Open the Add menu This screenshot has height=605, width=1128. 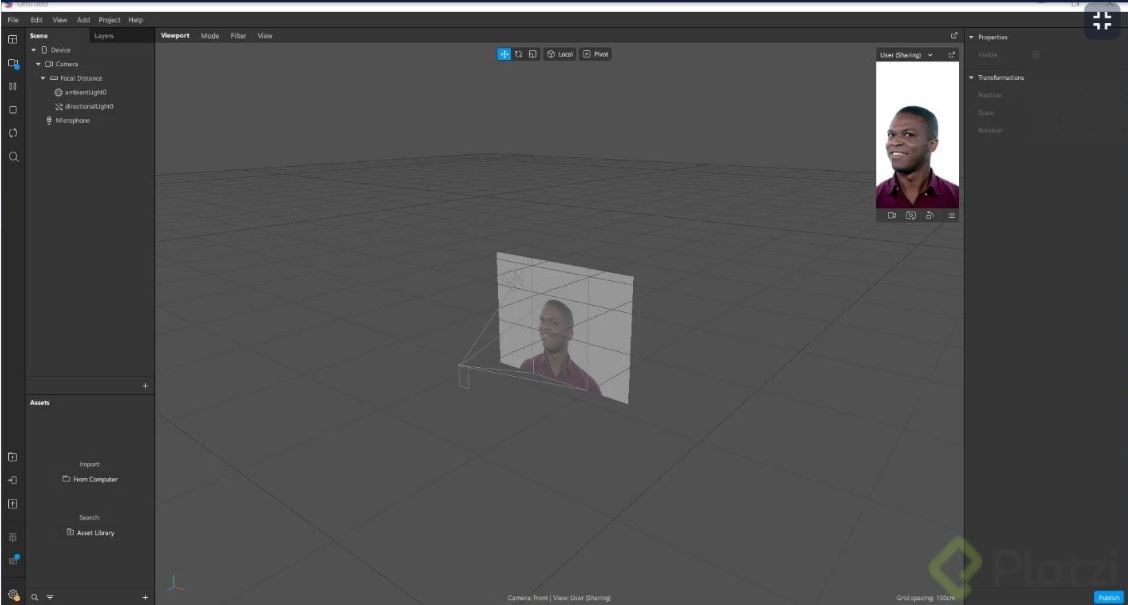[x=83, y=20]
